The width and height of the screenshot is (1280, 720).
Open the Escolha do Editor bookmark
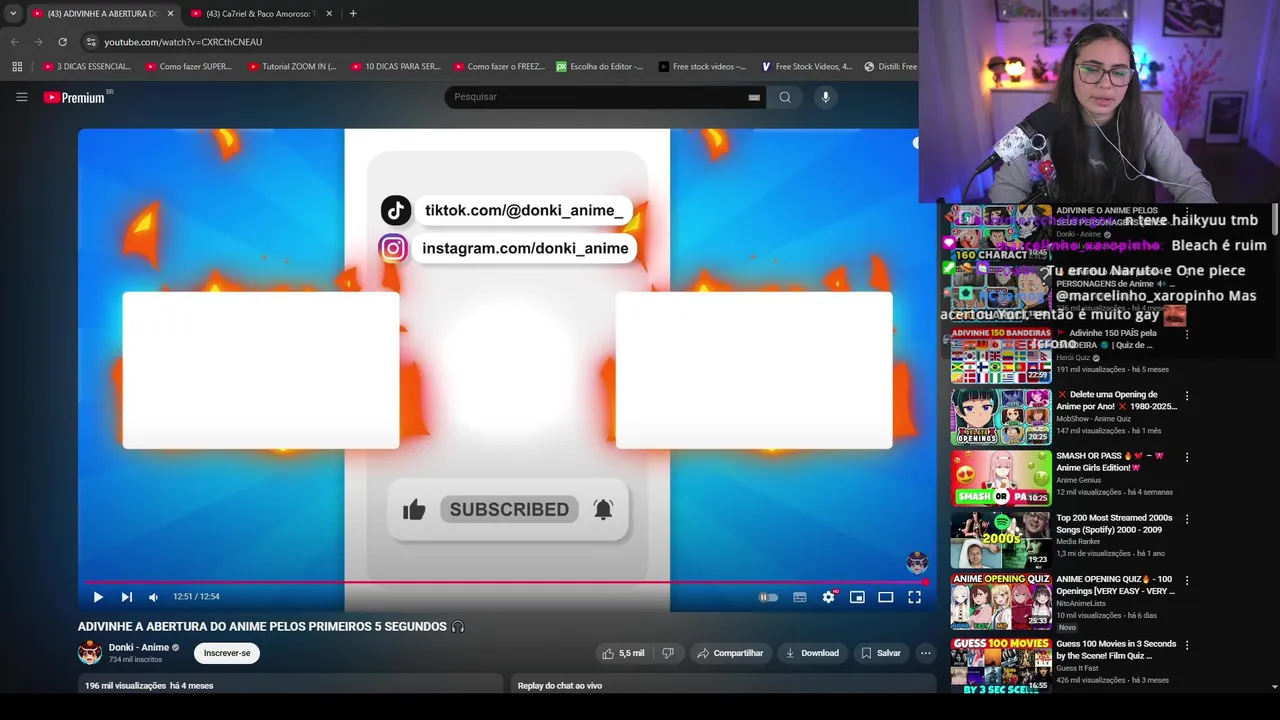point(600,67)
